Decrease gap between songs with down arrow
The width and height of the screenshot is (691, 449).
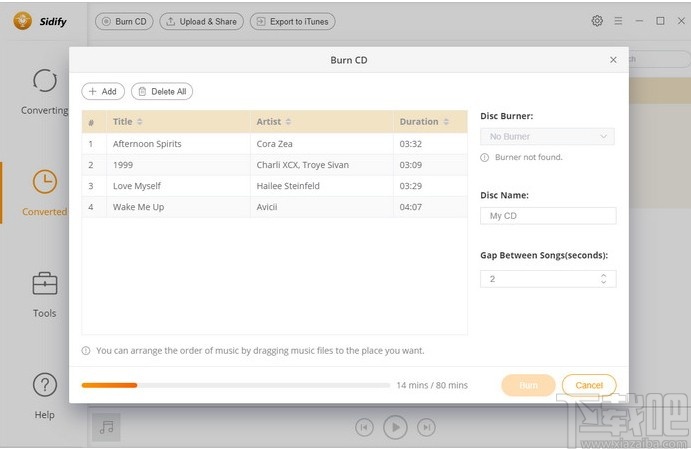[603, 282]
